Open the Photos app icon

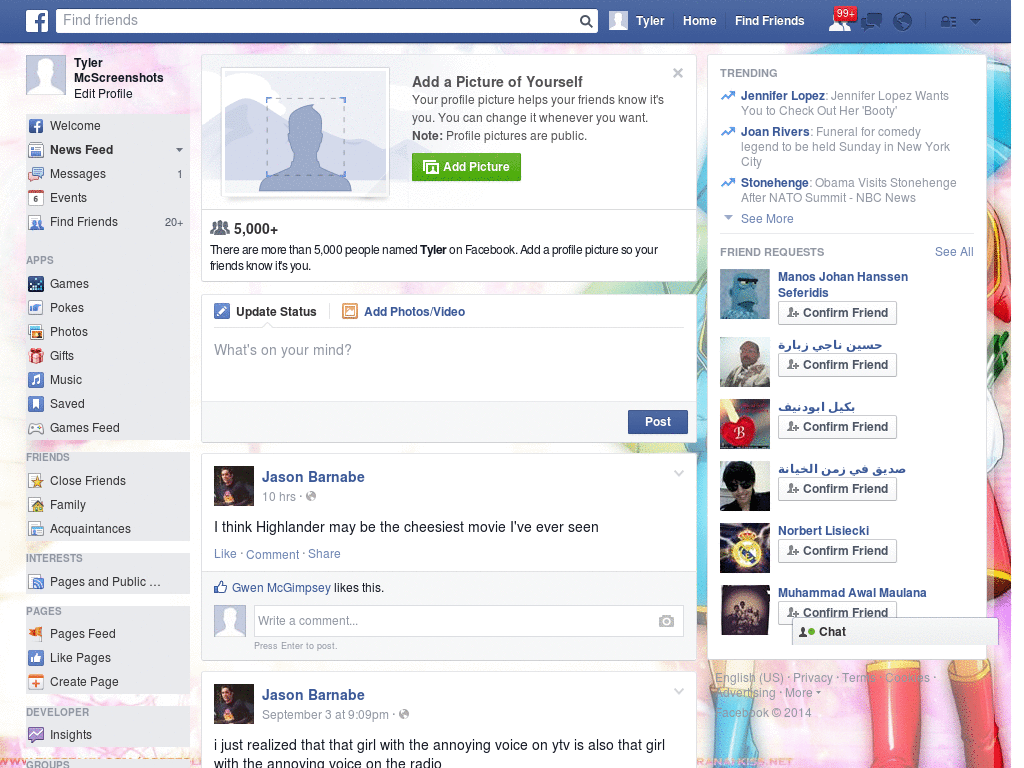36,332
